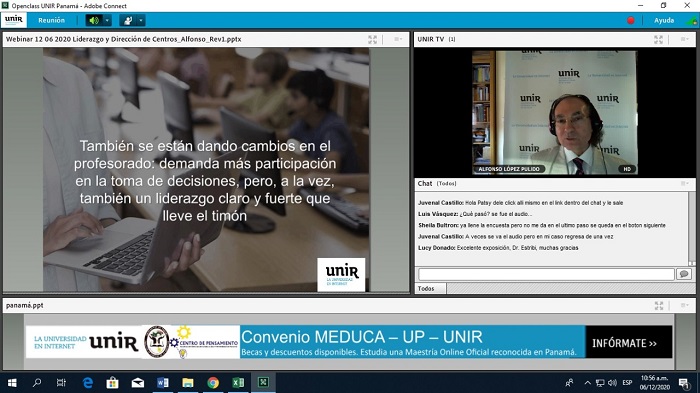
Task: Click the INFÓRMATE banner button
Action: tap(624, 343)
